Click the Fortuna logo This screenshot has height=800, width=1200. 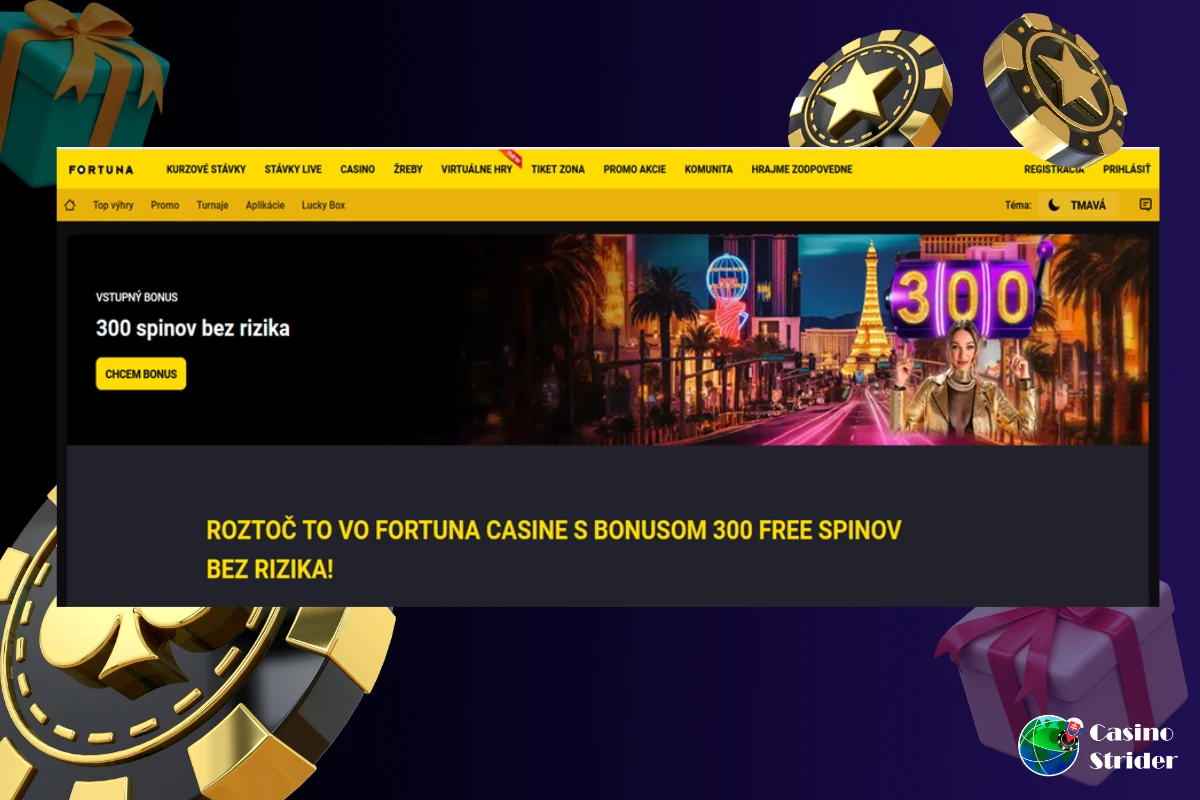tap(101, 169)
